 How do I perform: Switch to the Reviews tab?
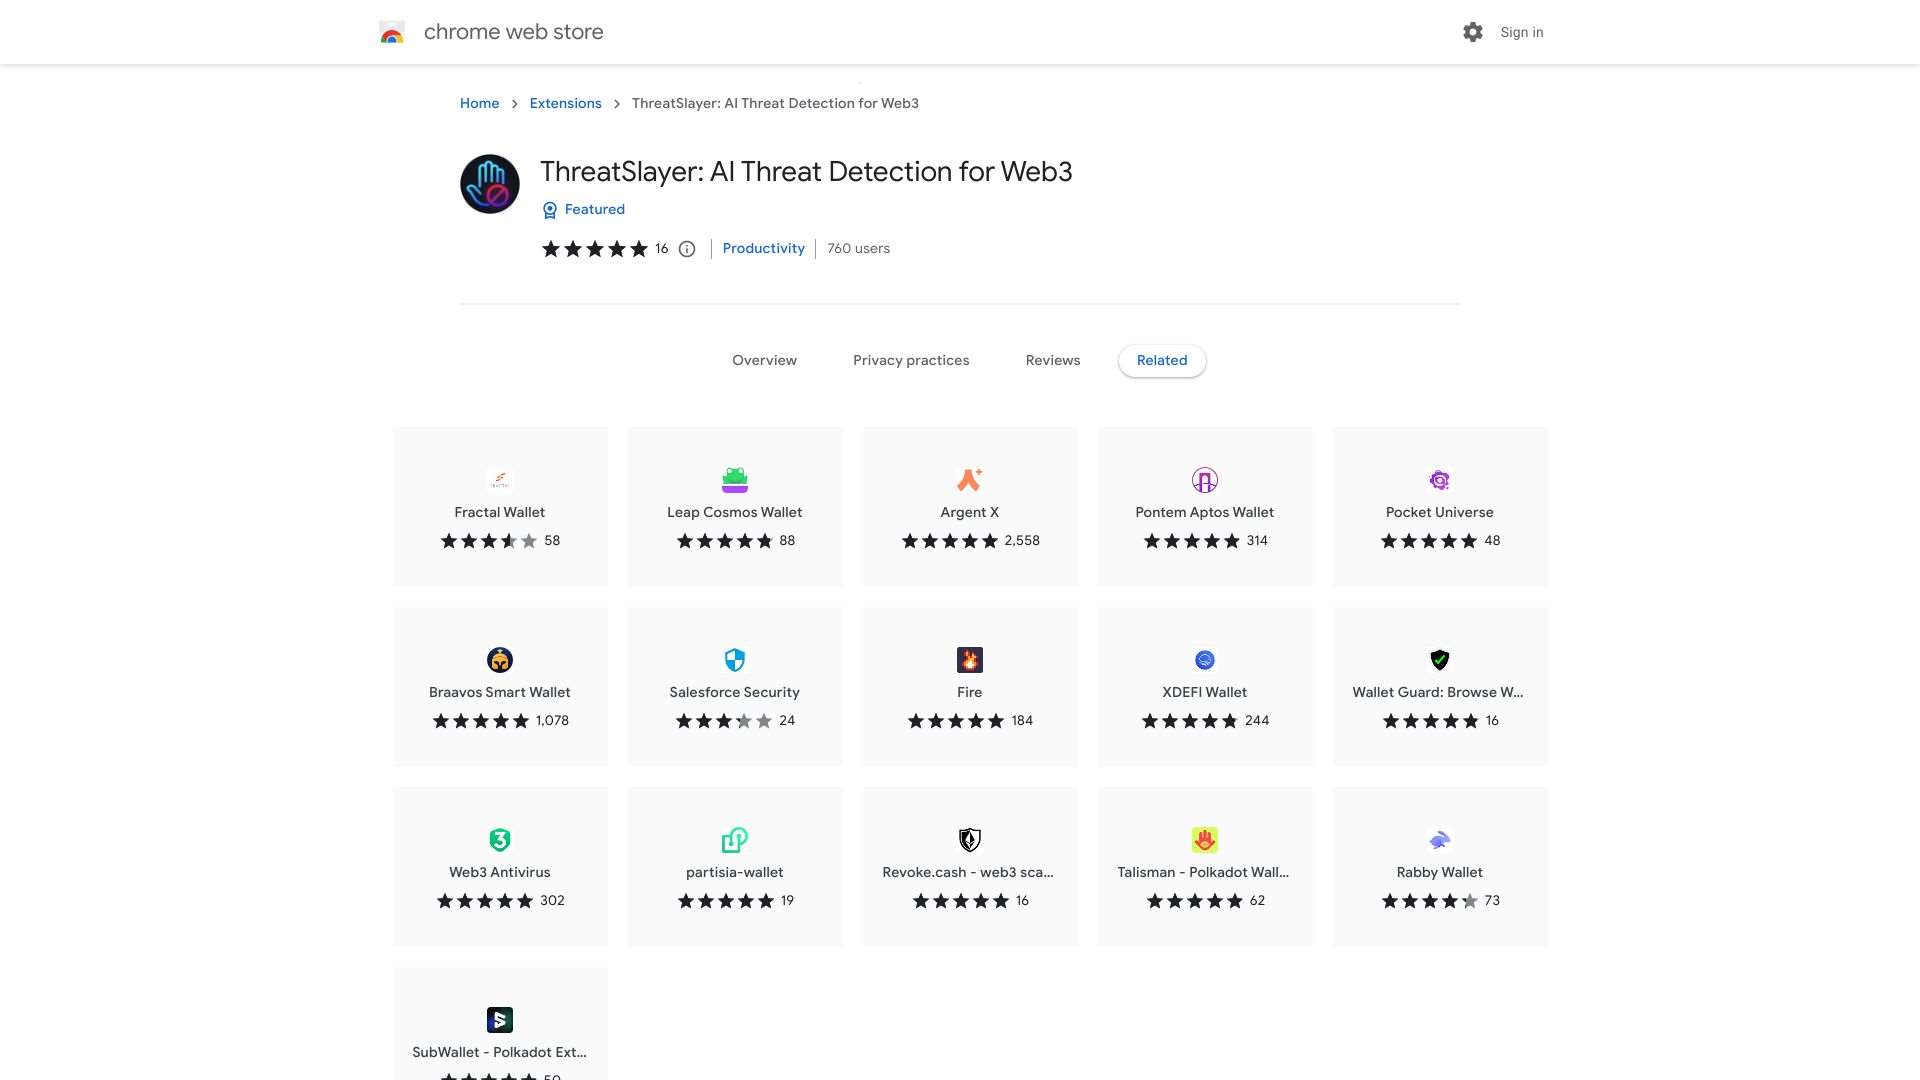pos(1052,360)
